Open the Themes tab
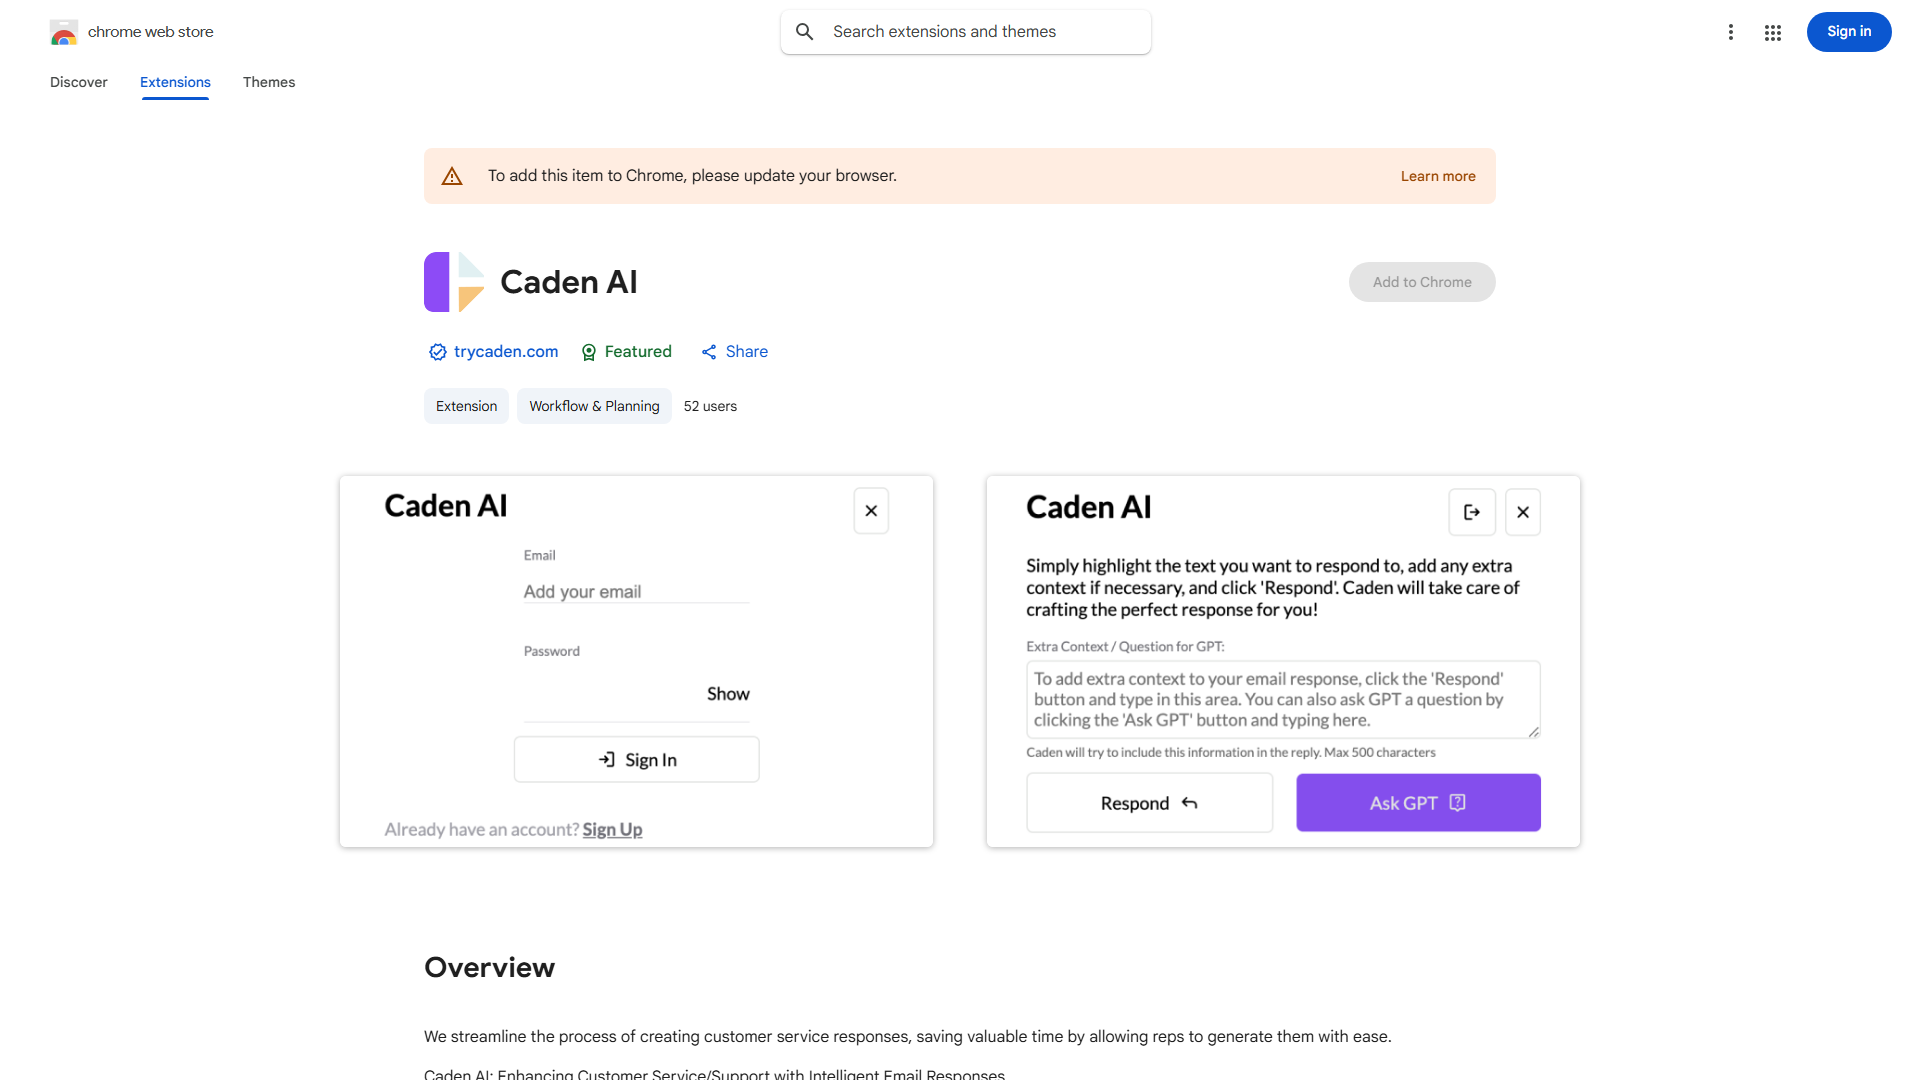The image size is (1920, 1080). pyautogui.click(x=268, y=82)
